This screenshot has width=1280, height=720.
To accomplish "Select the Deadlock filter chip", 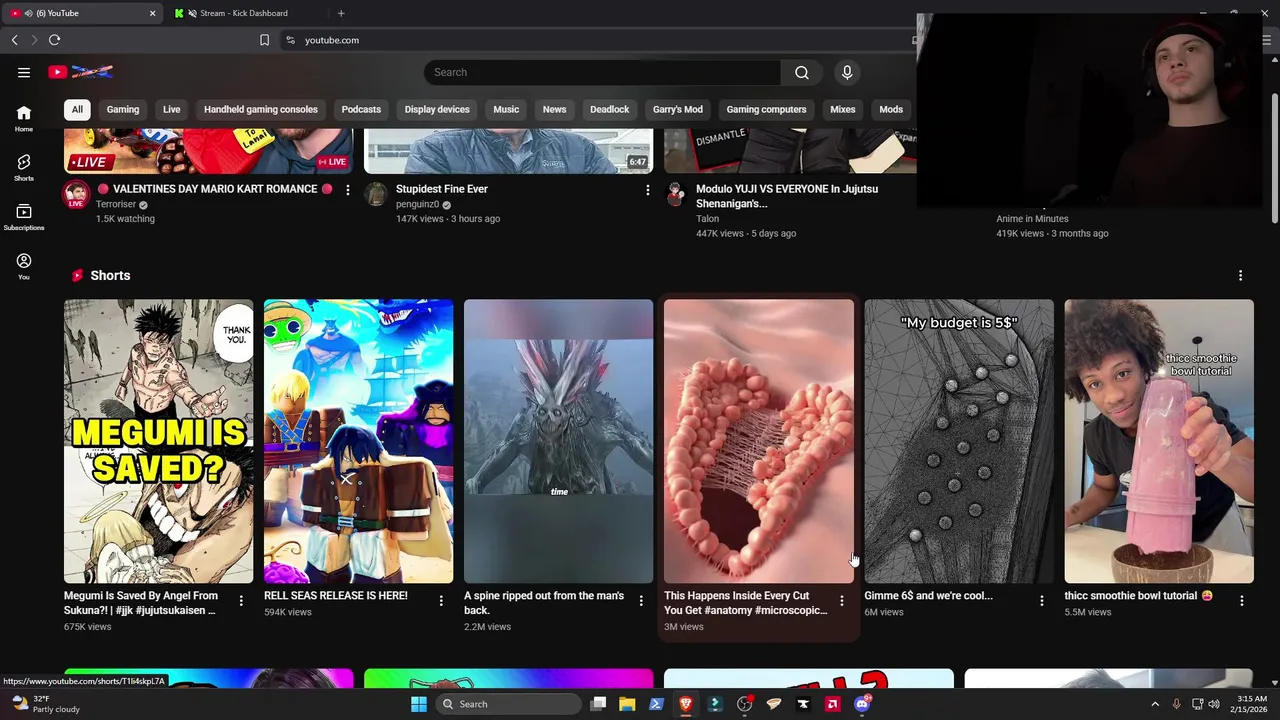I will (610, 109).
